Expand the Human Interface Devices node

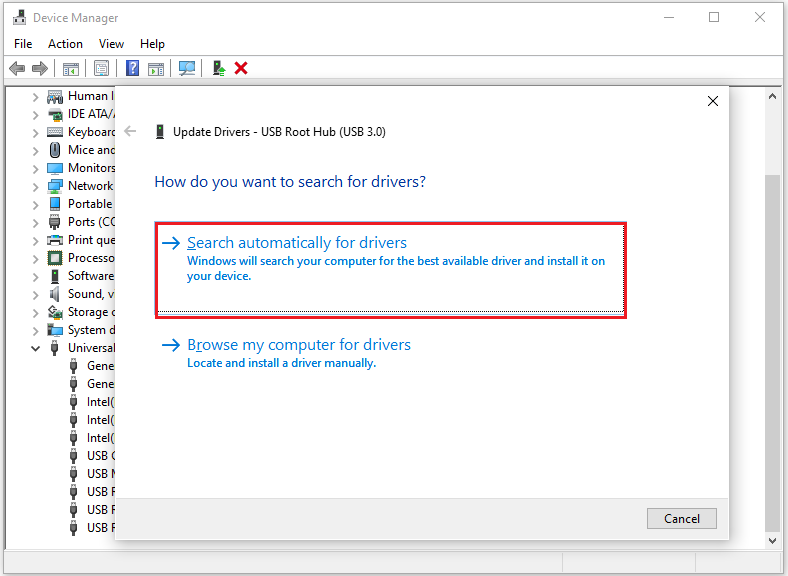coord(35,97)
